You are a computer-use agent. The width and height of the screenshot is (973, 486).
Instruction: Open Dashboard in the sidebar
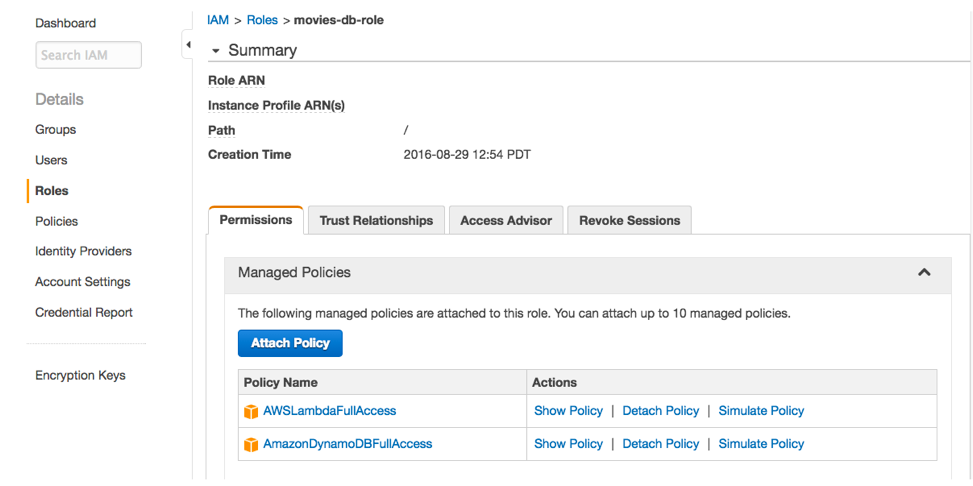(66, 24)
